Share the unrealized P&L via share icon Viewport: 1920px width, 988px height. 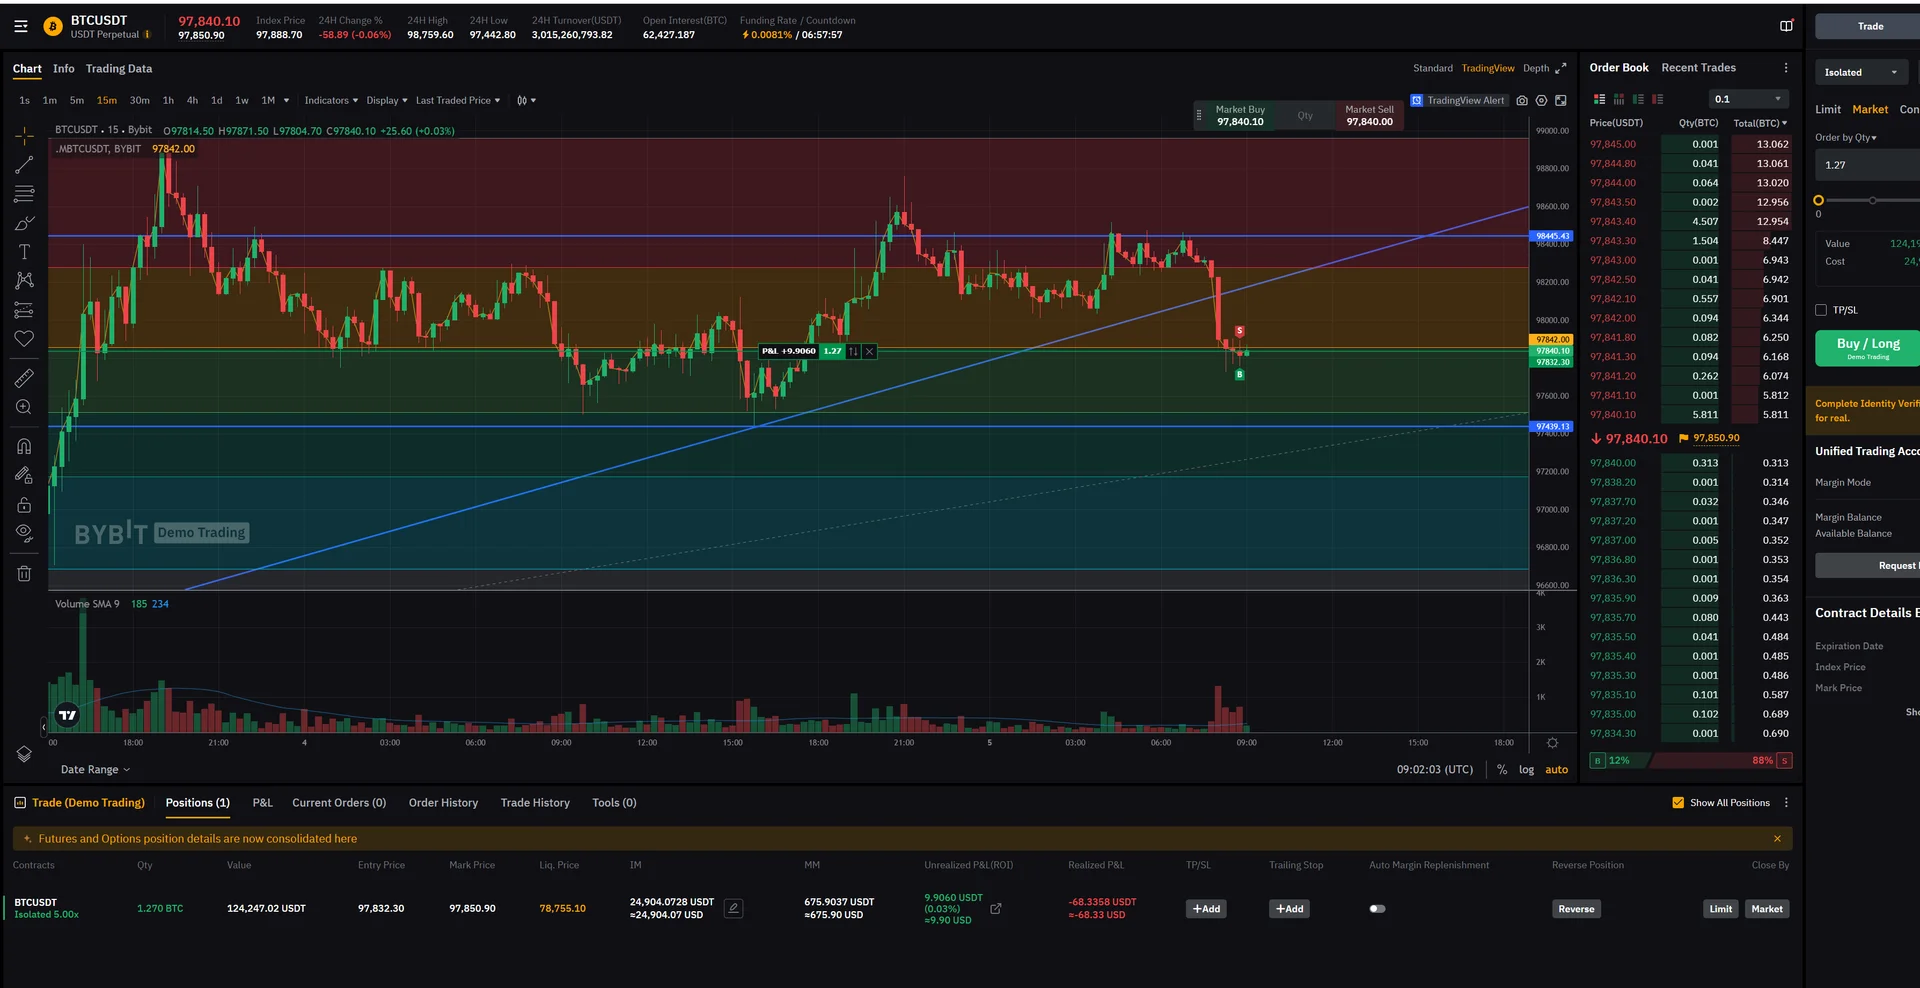tap(996, 909)
